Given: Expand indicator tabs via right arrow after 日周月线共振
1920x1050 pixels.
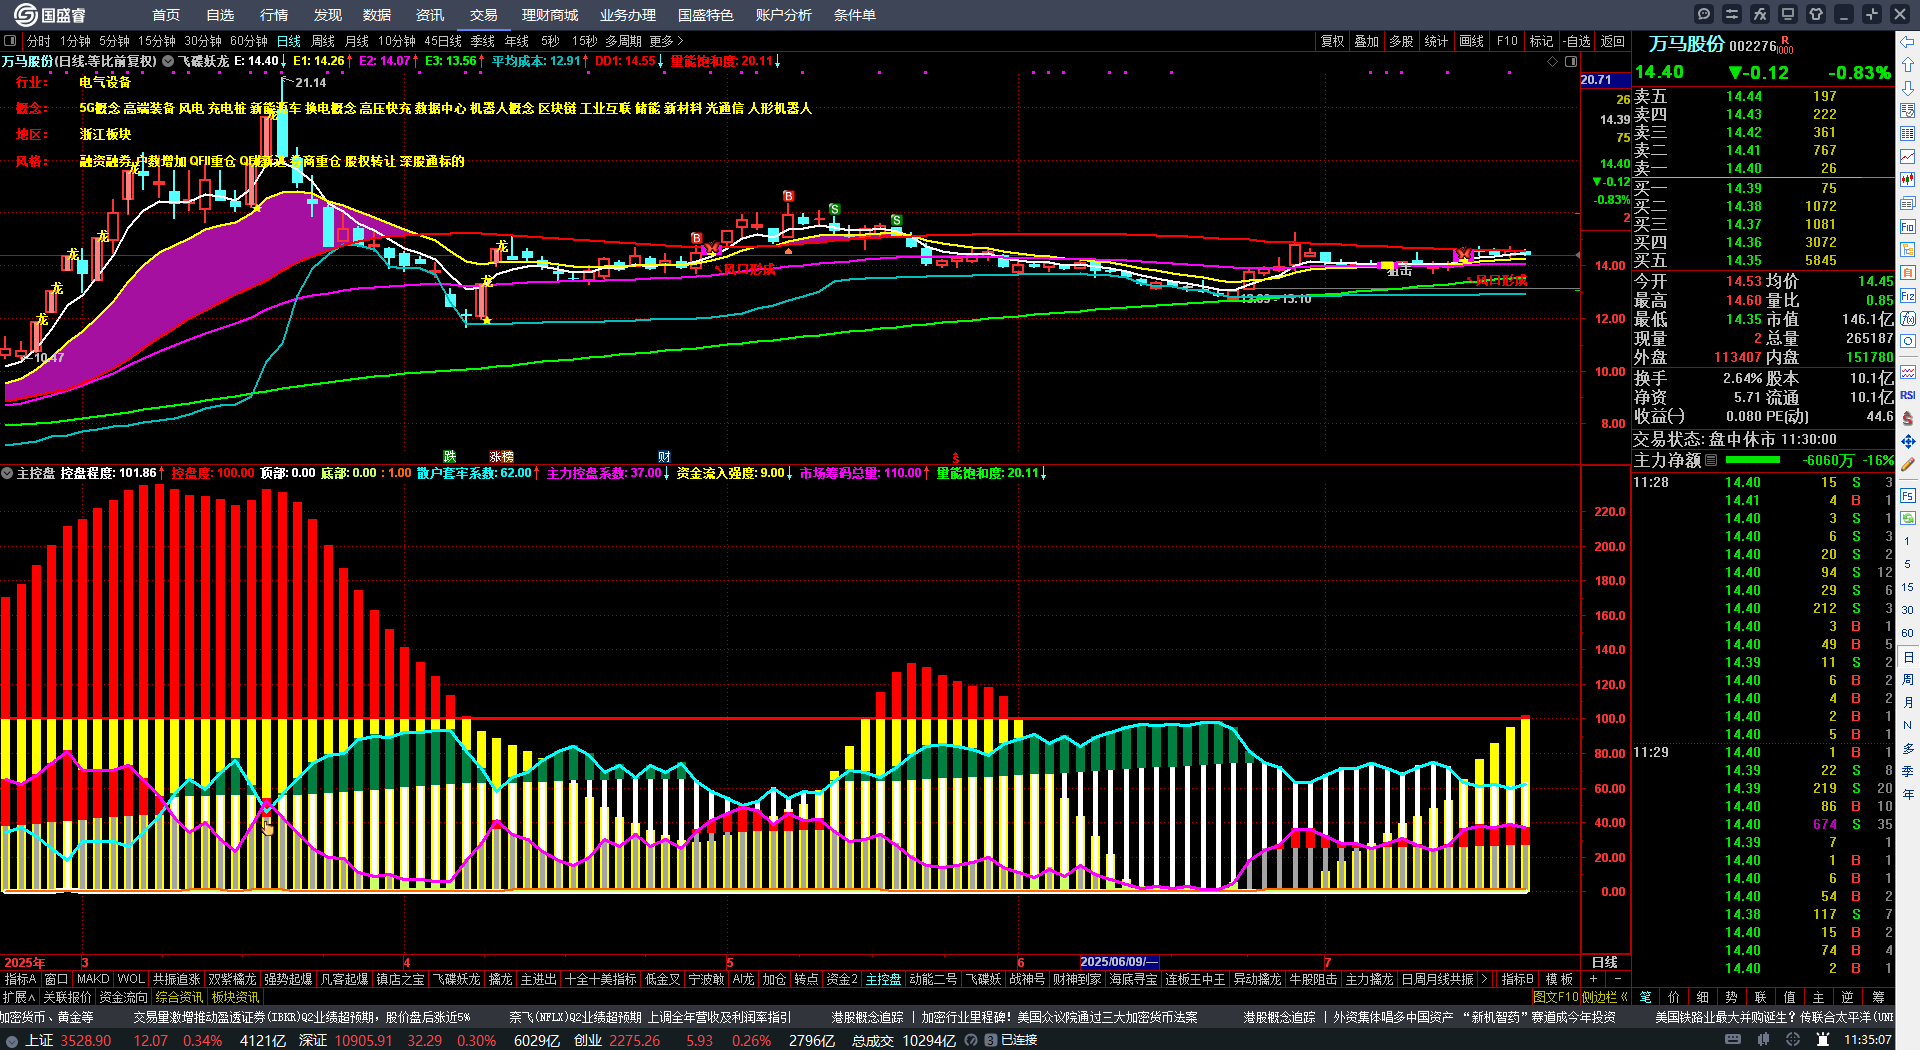Looking at the screenshot, I should (x=1484, y=979).
